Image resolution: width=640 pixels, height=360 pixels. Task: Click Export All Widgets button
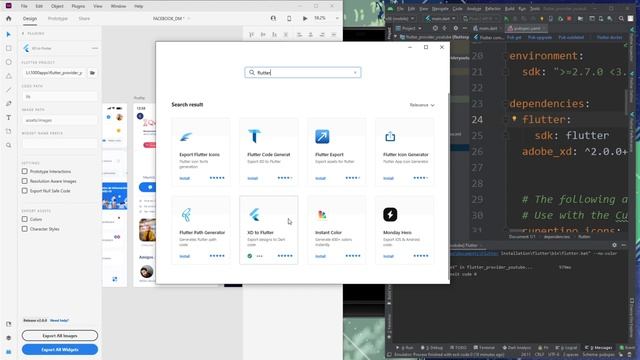(60, 350)
